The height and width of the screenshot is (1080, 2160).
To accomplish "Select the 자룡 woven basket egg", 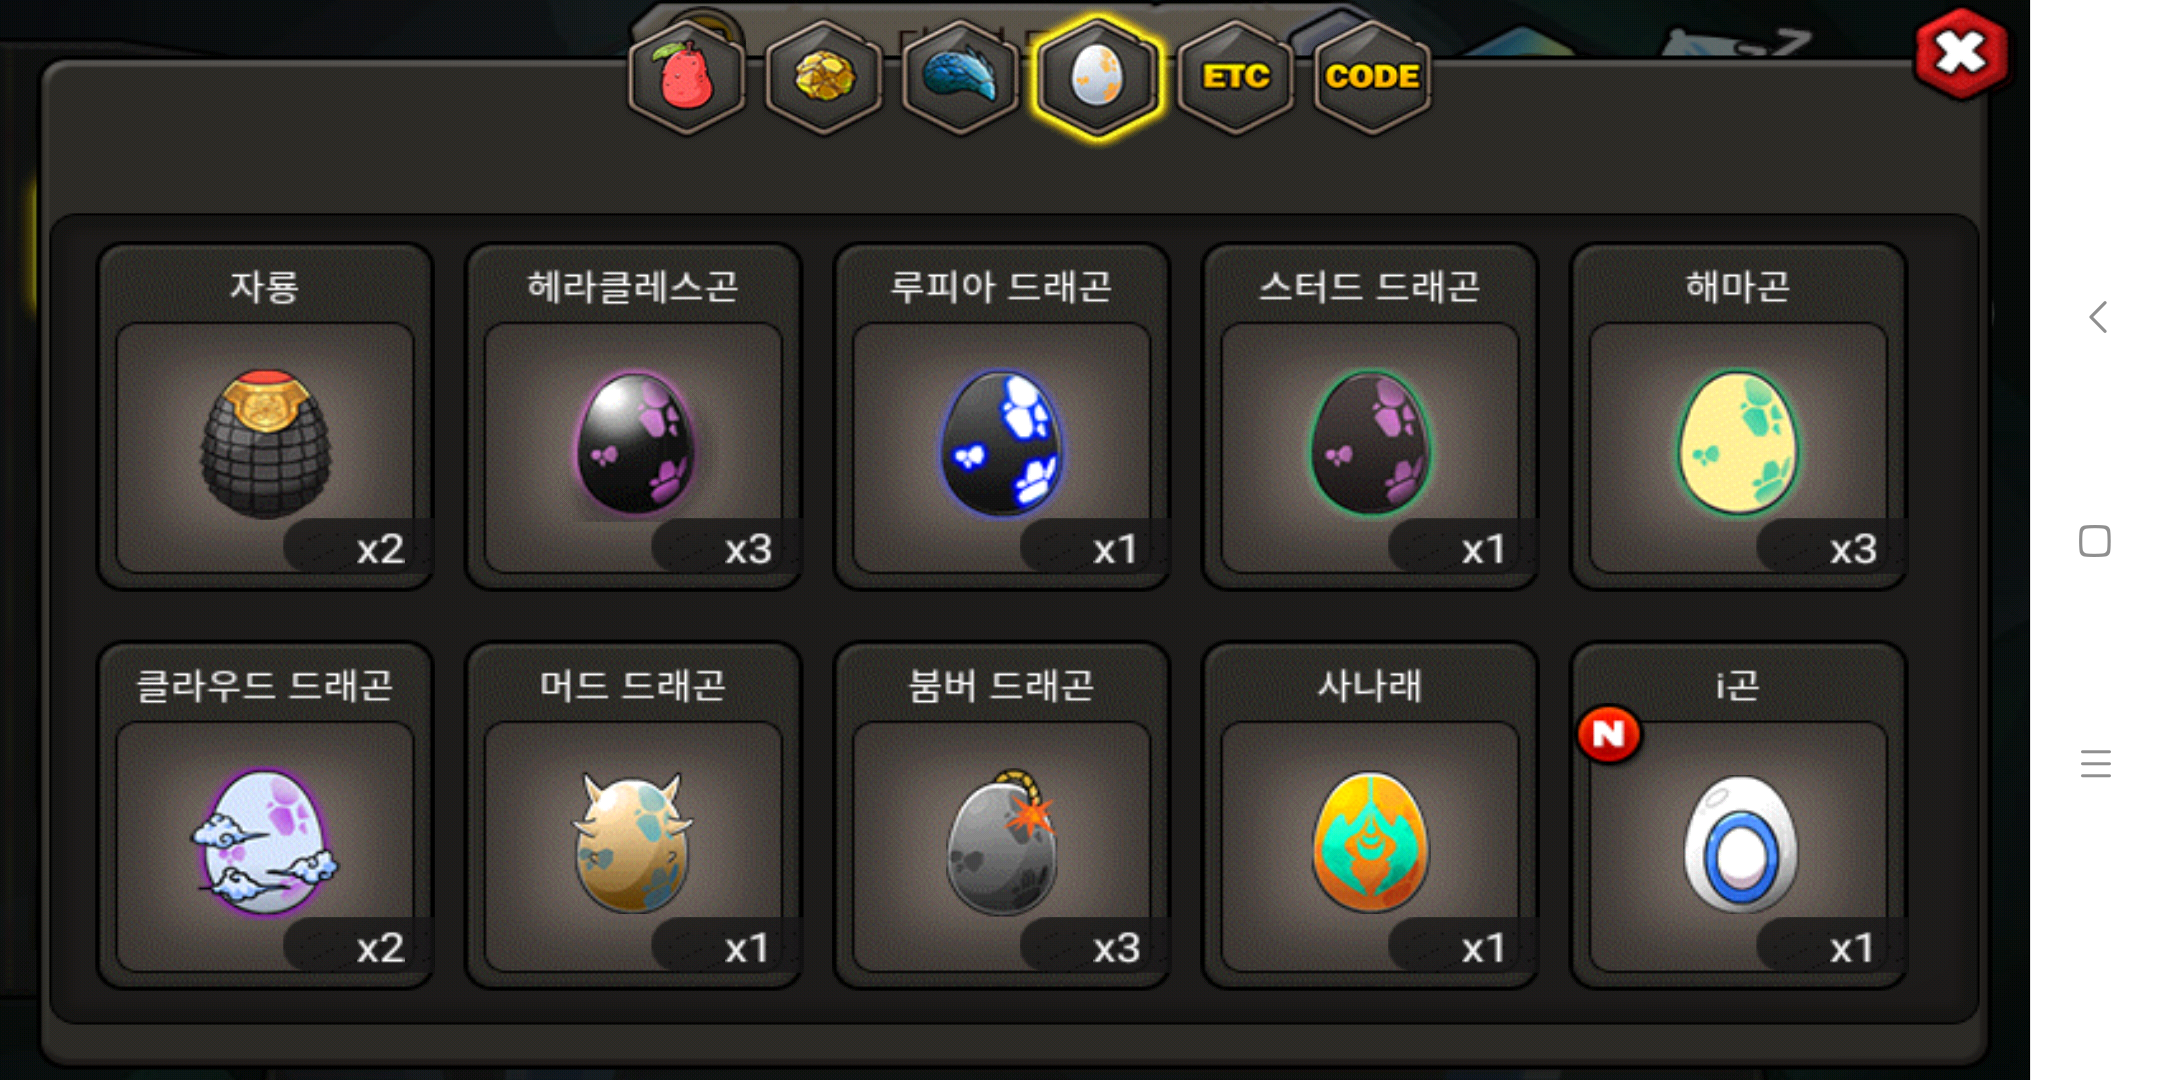I will click(x=265, y=417).
